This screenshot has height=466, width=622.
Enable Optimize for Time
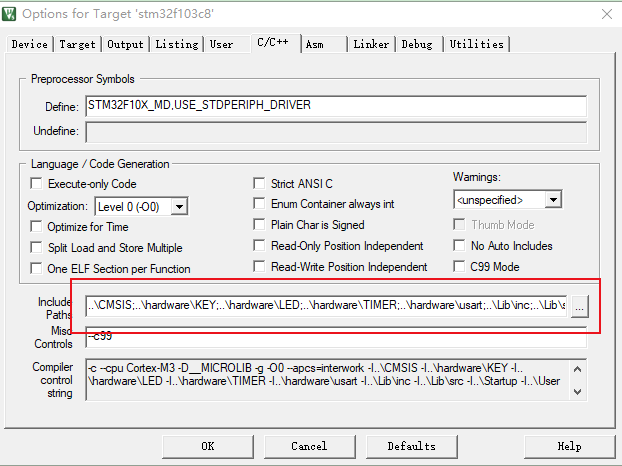36,227
